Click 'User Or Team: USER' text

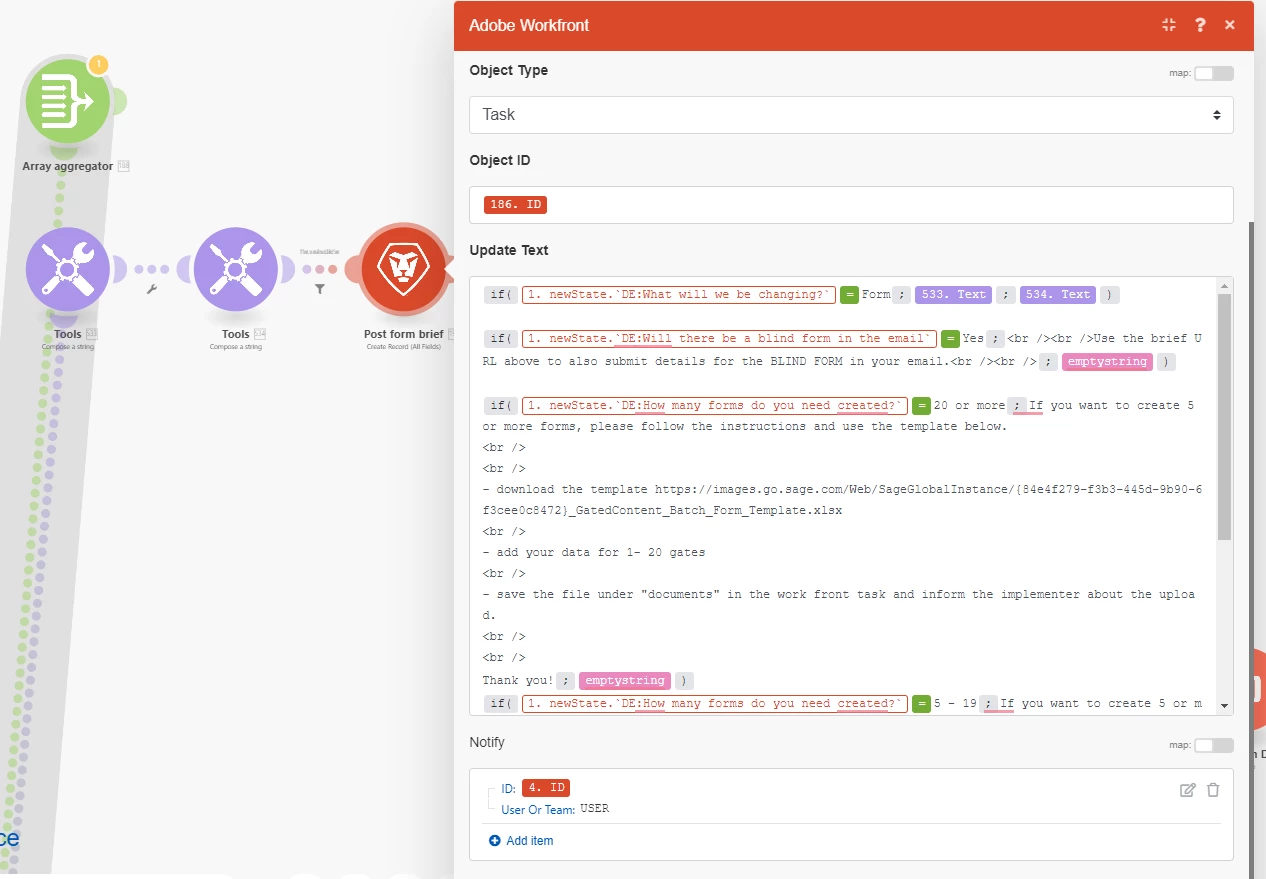555,809
